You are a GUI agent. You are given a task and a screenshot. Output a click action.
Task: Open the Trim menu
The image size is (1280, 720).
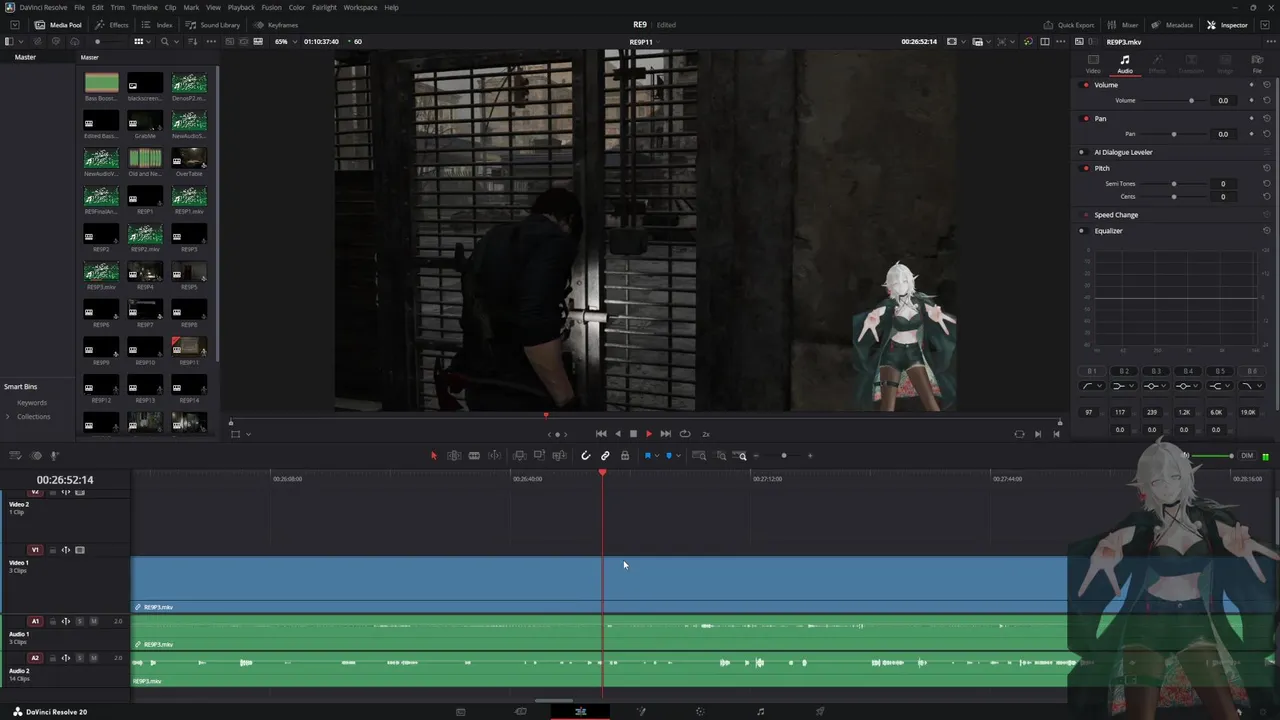[x=118, y=7]
